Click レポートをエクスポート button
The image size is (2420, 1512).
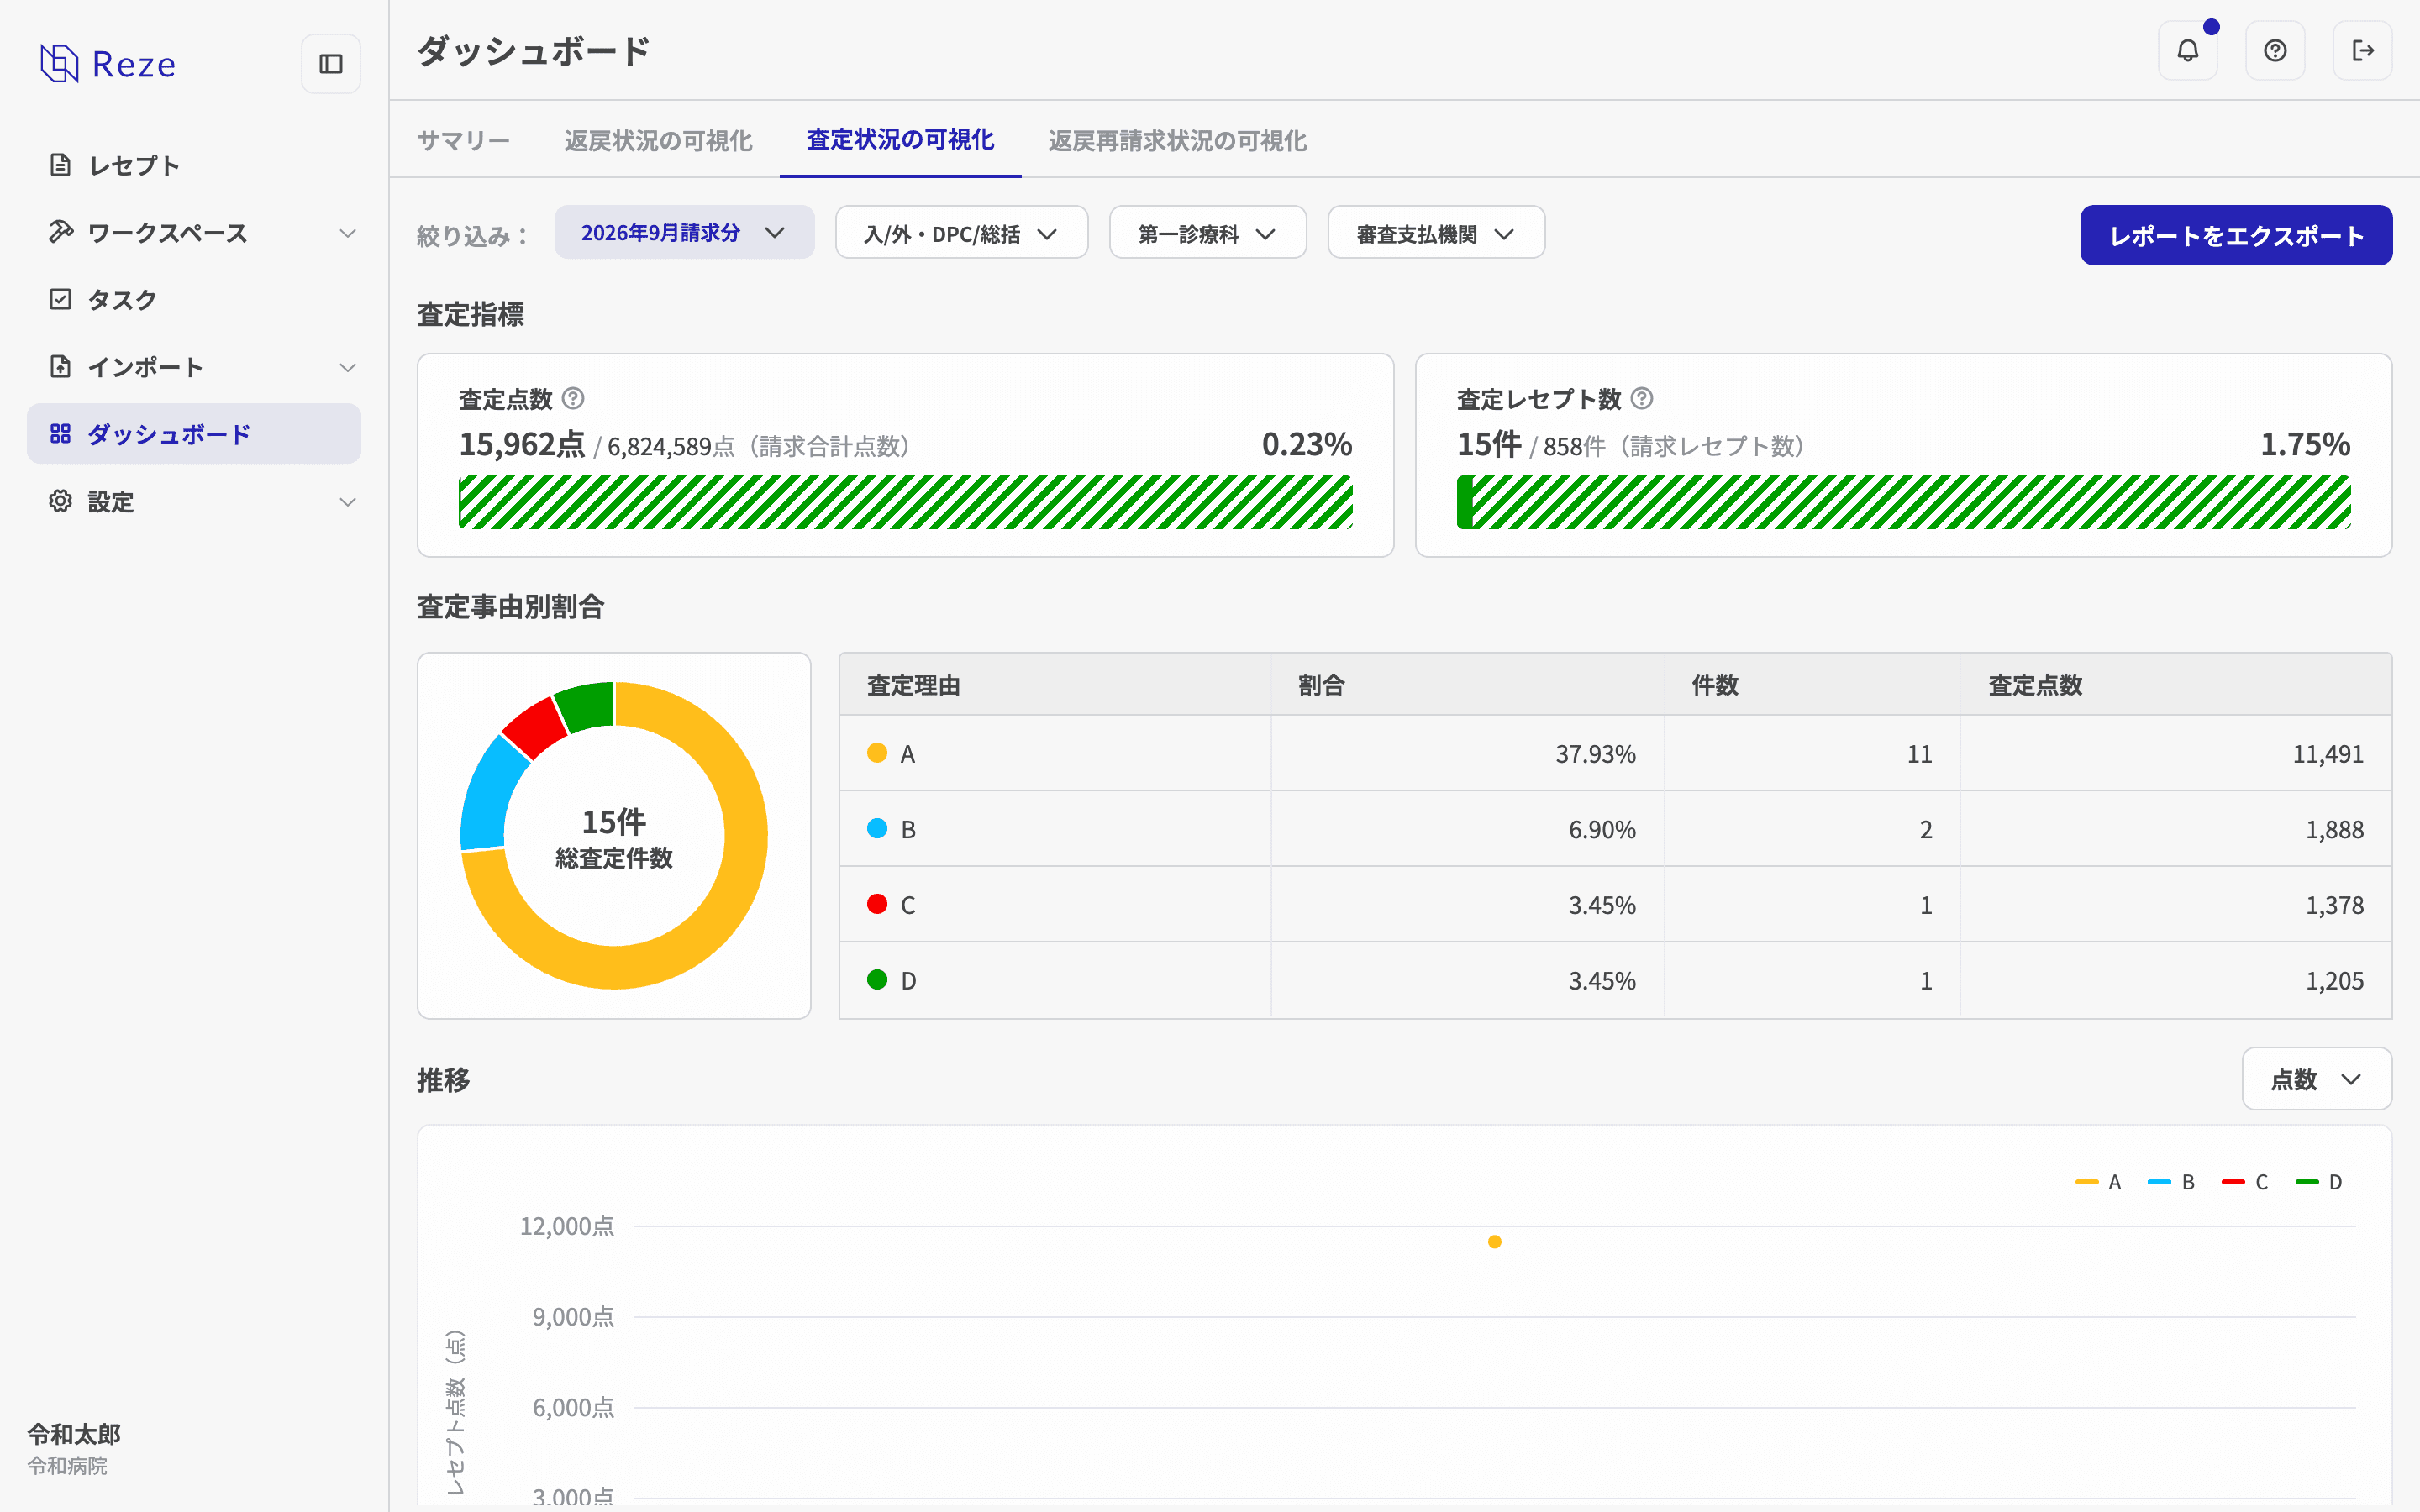[x=2236, y=235]
